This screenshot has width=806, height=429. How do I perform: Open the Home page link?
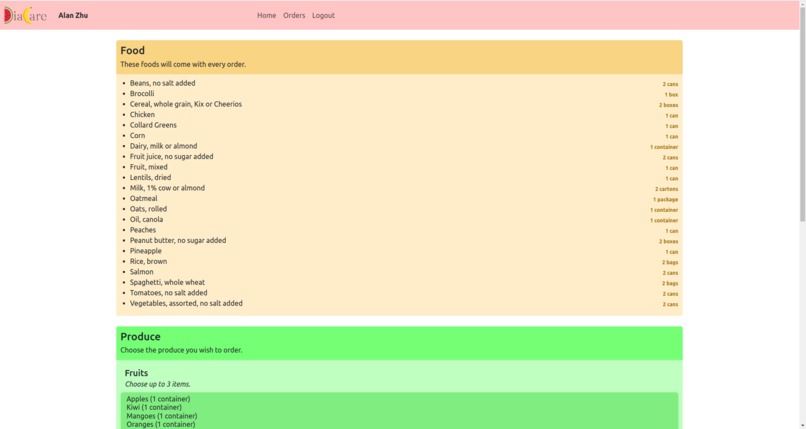(x=266, y=15)
